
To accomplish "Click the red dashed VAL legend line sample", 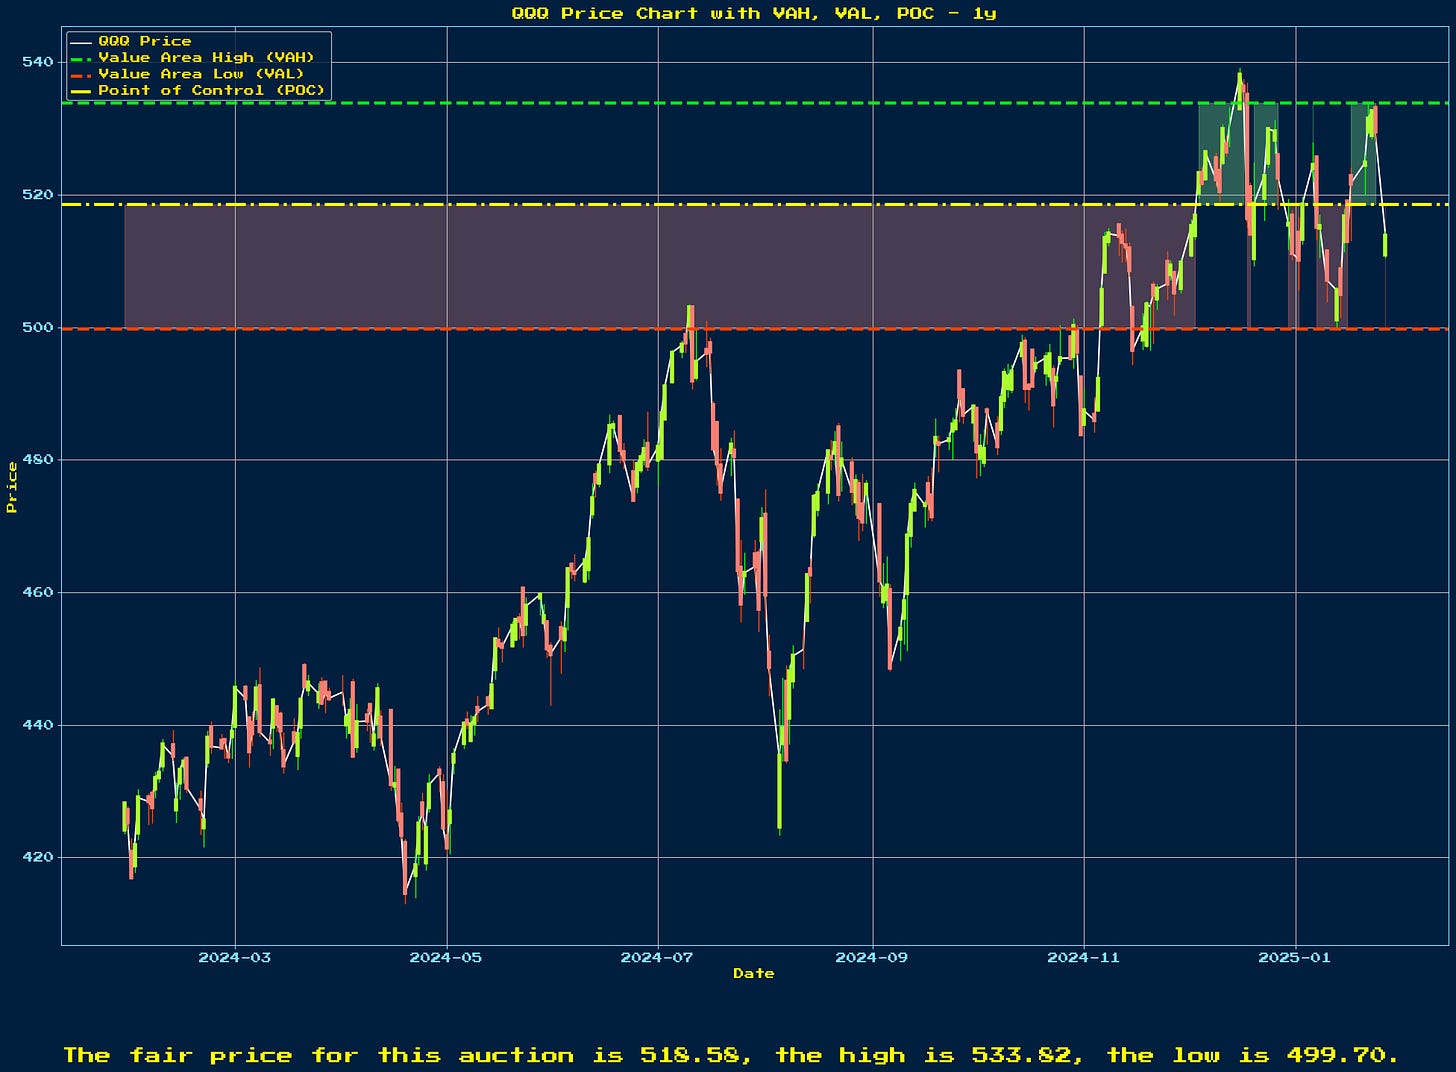I will point(81,74).
